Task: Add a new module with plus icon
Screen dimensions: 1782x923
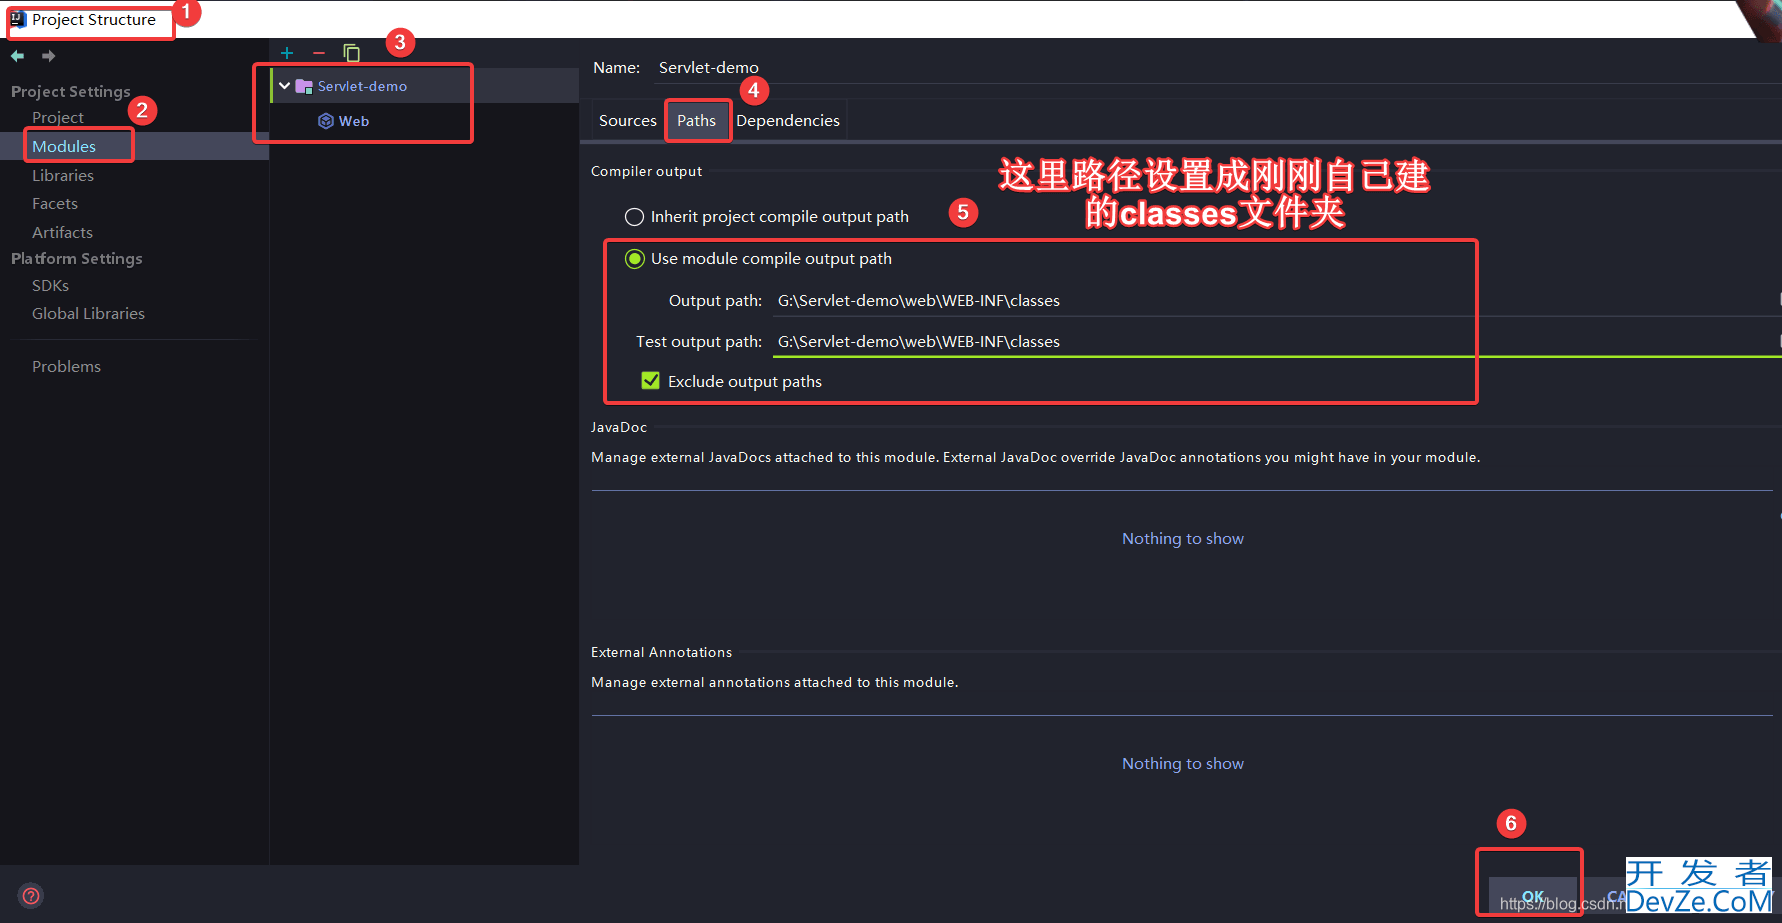Action: pyautogui.click(x=287, y=53)
